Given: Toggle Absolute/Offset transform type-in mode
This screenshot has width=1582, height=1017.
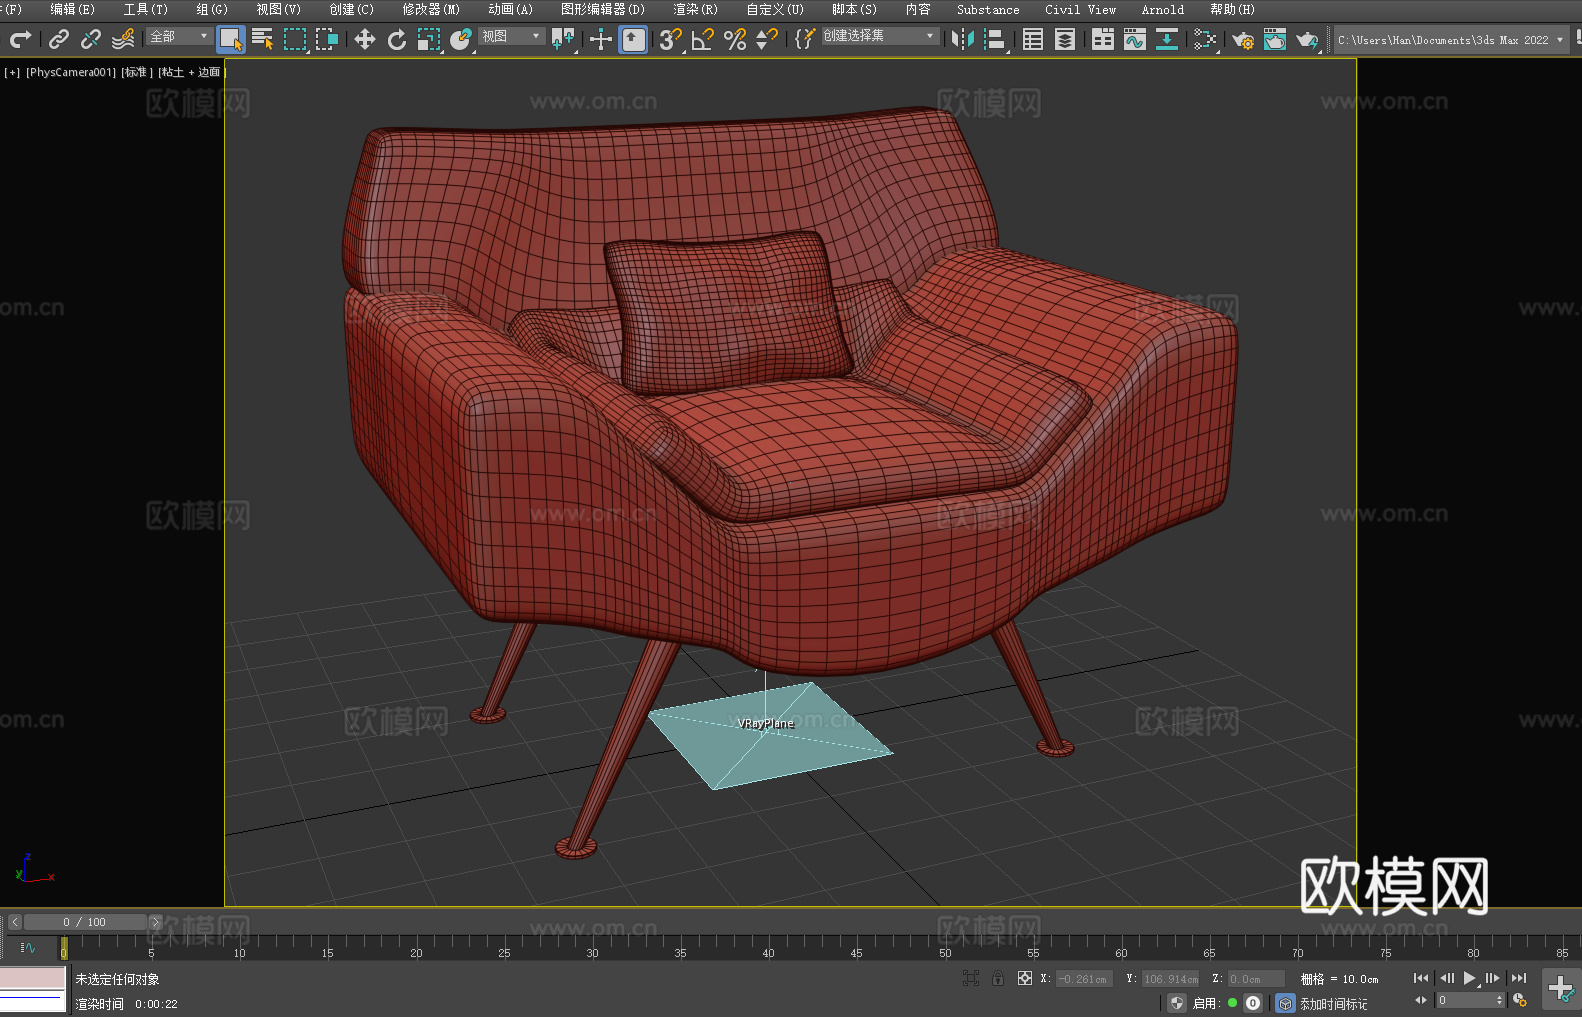Looking at the screenshot, I should click(1024, 978).
